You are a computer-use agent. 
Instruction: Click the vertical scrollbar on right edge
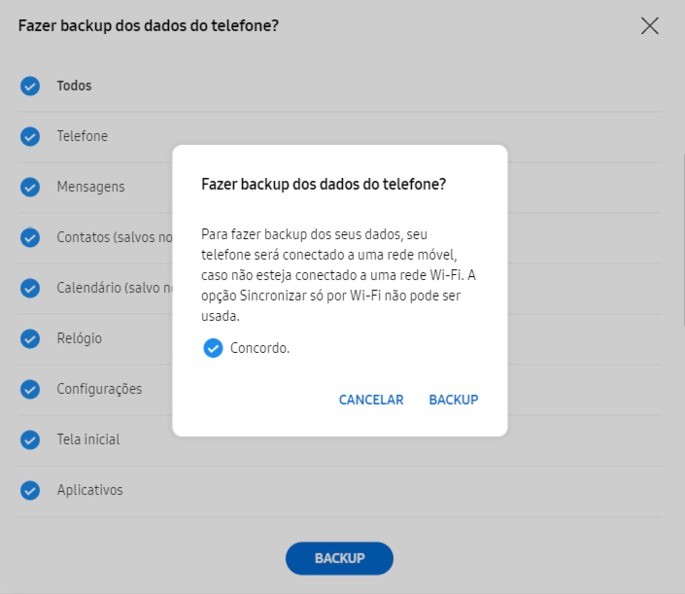[x=682, y=239]
